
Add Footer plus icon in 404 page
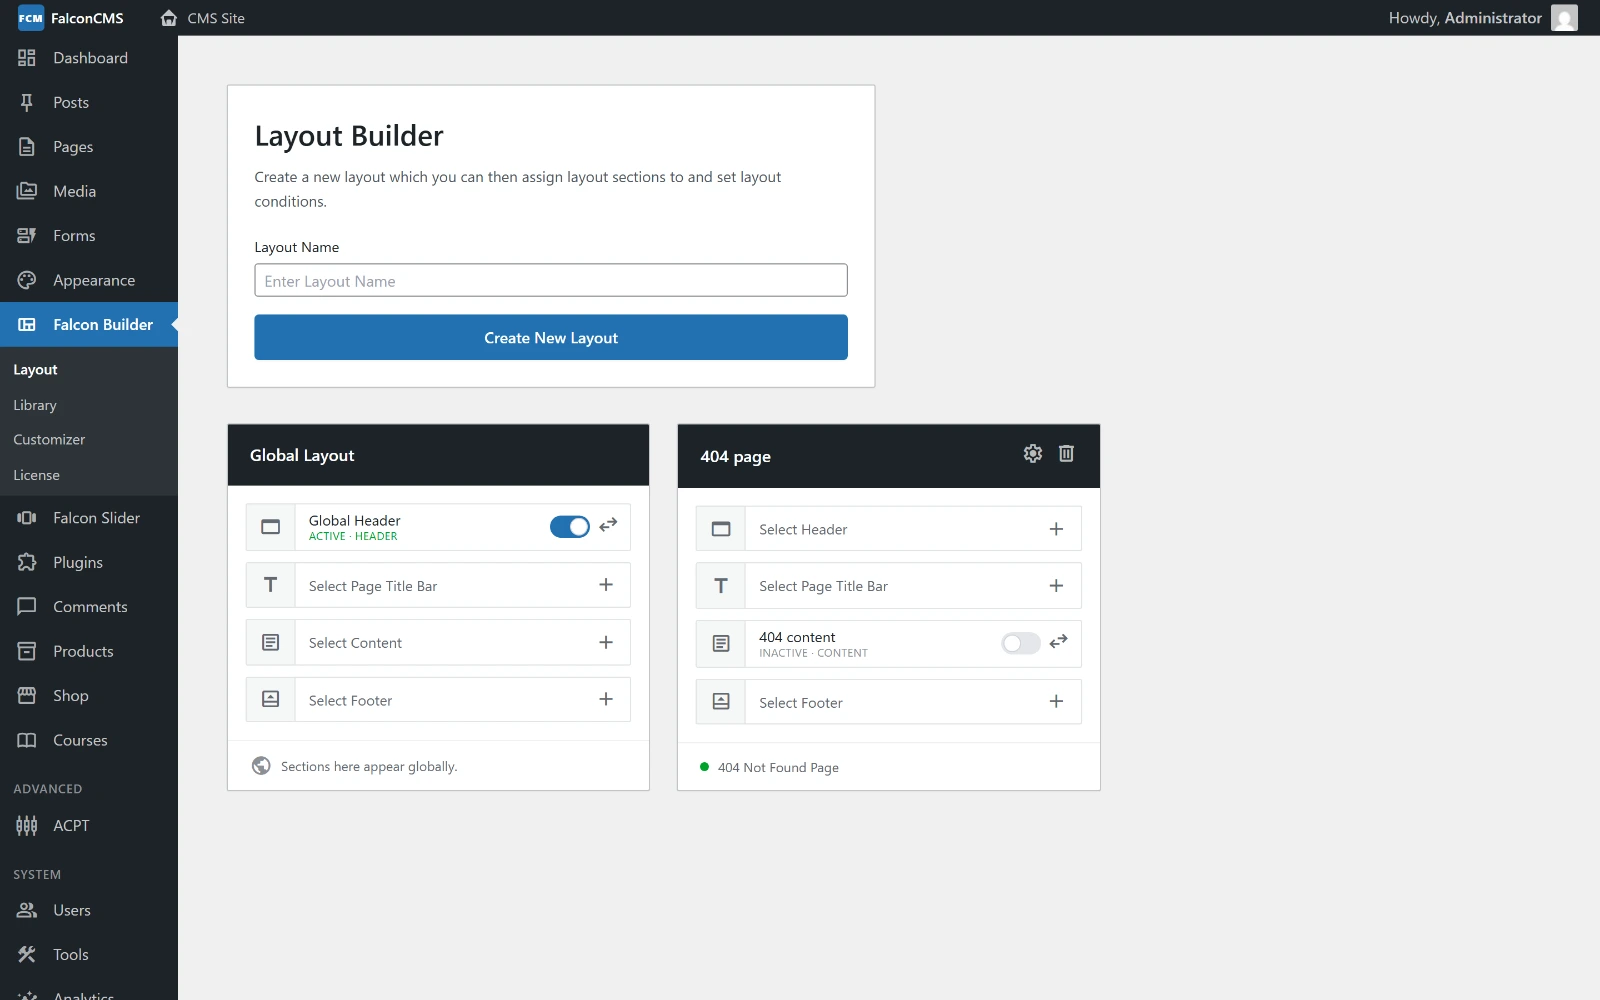tap(1056, 702)
